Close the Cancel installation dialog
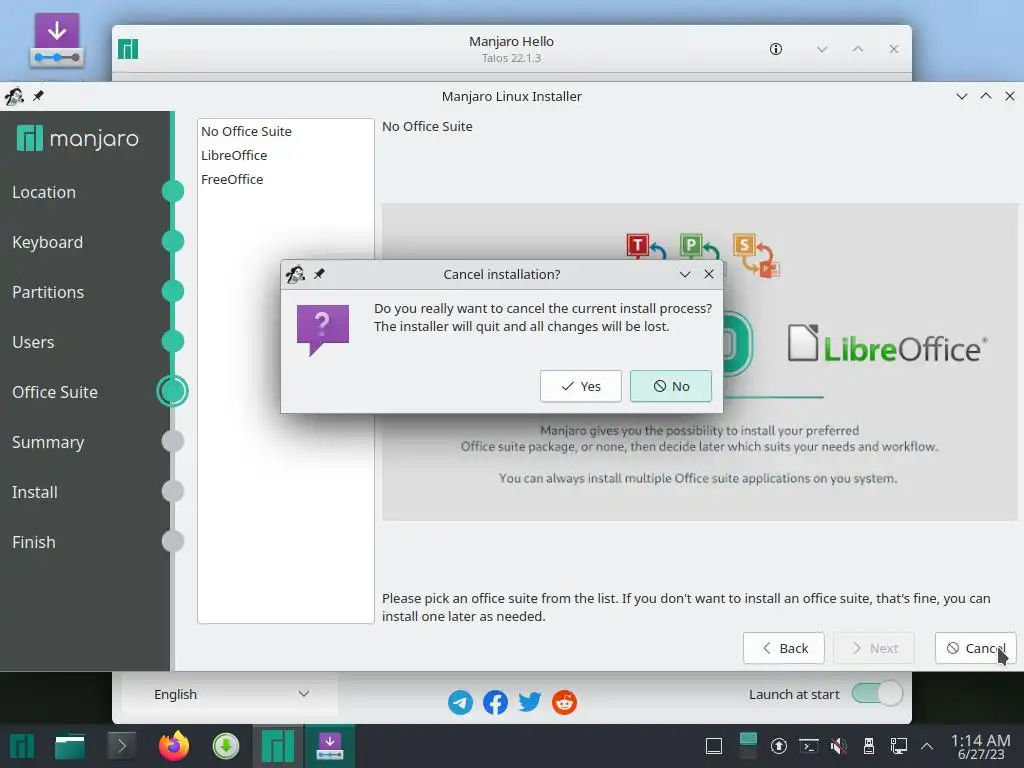The image size is (1024, 768). click(709, 274)
